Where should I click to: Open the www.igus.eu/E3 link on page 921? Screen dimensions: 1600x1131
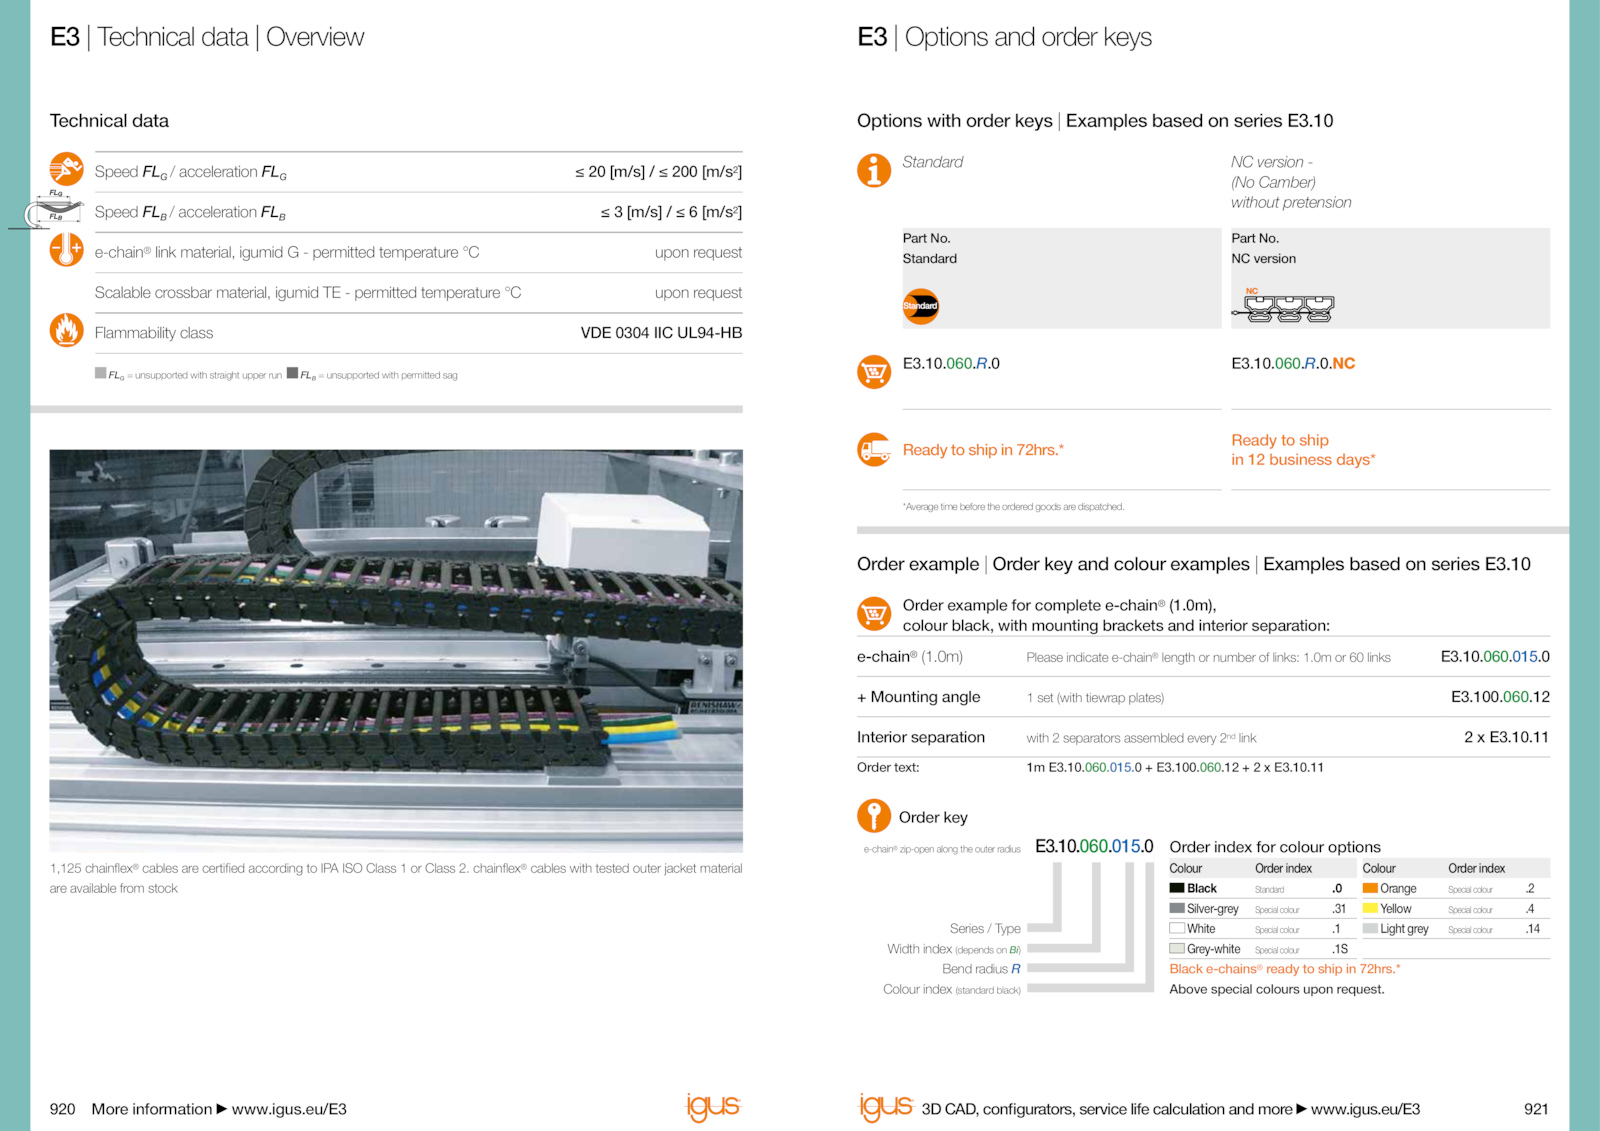(x=1365, y=1109)
